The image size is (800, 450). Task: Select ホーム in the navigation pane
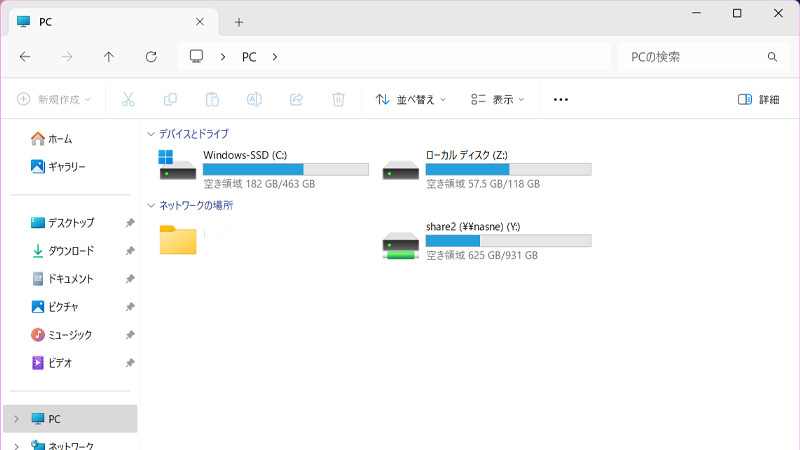tap(59, 139)
